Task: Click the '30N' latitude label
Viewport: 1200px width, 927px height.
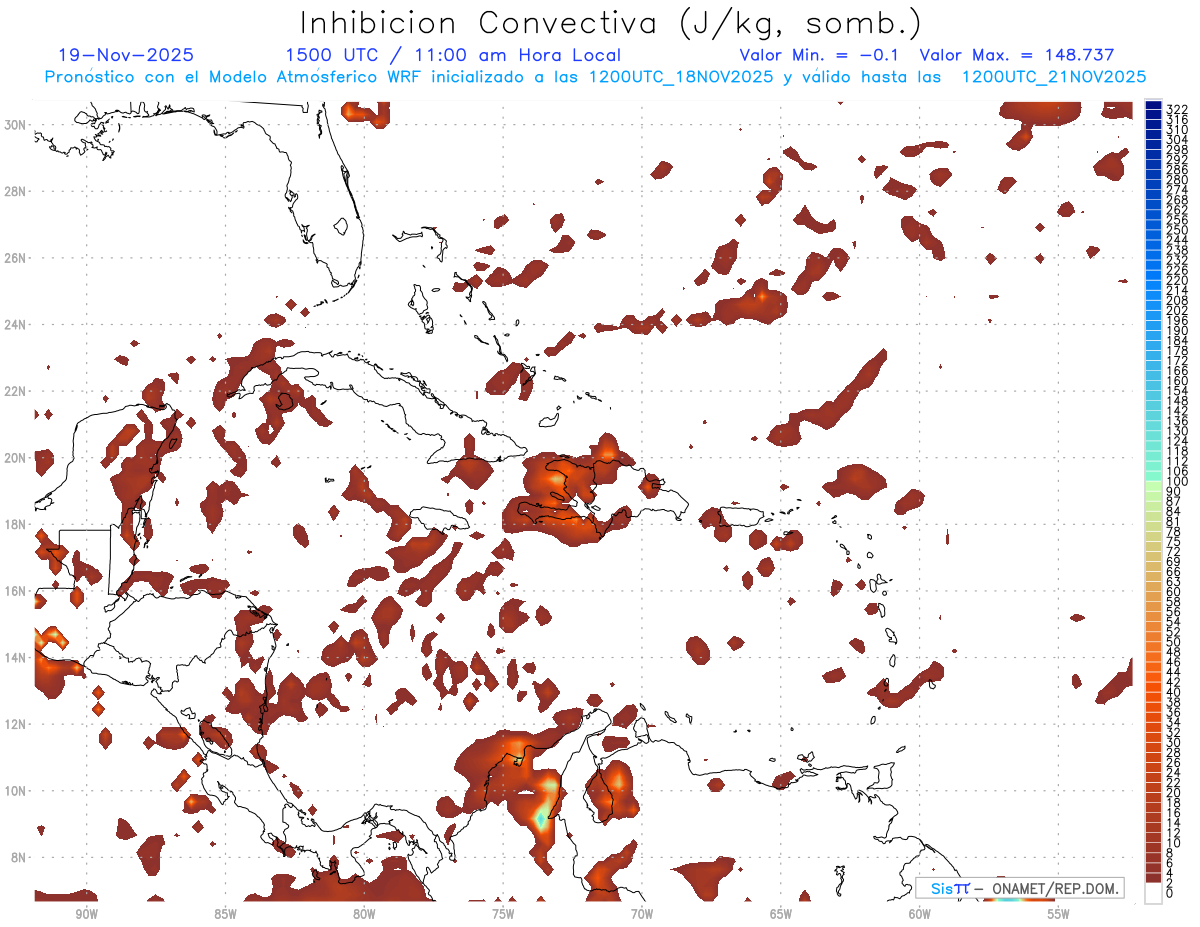Action: pyautogui.click(x=14, y=124)
